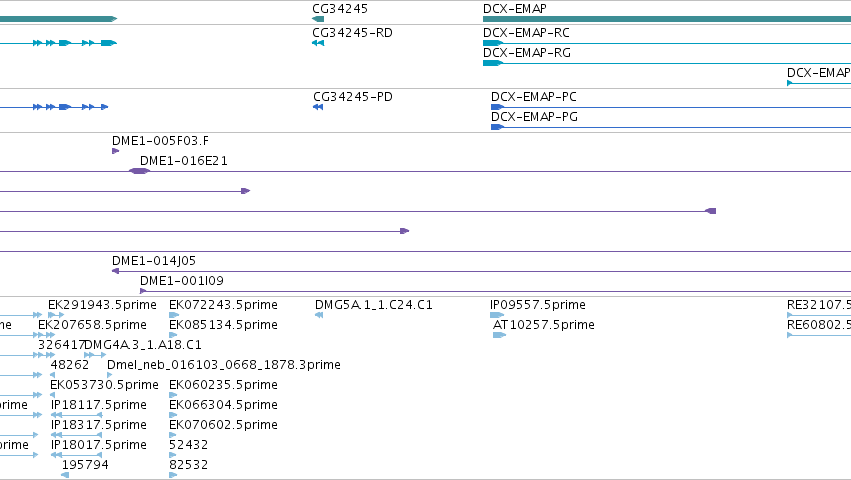Click the DCX-EMAP-PC protein label
The width and height of the screenshot is (851, 480).
click(534, 97)
